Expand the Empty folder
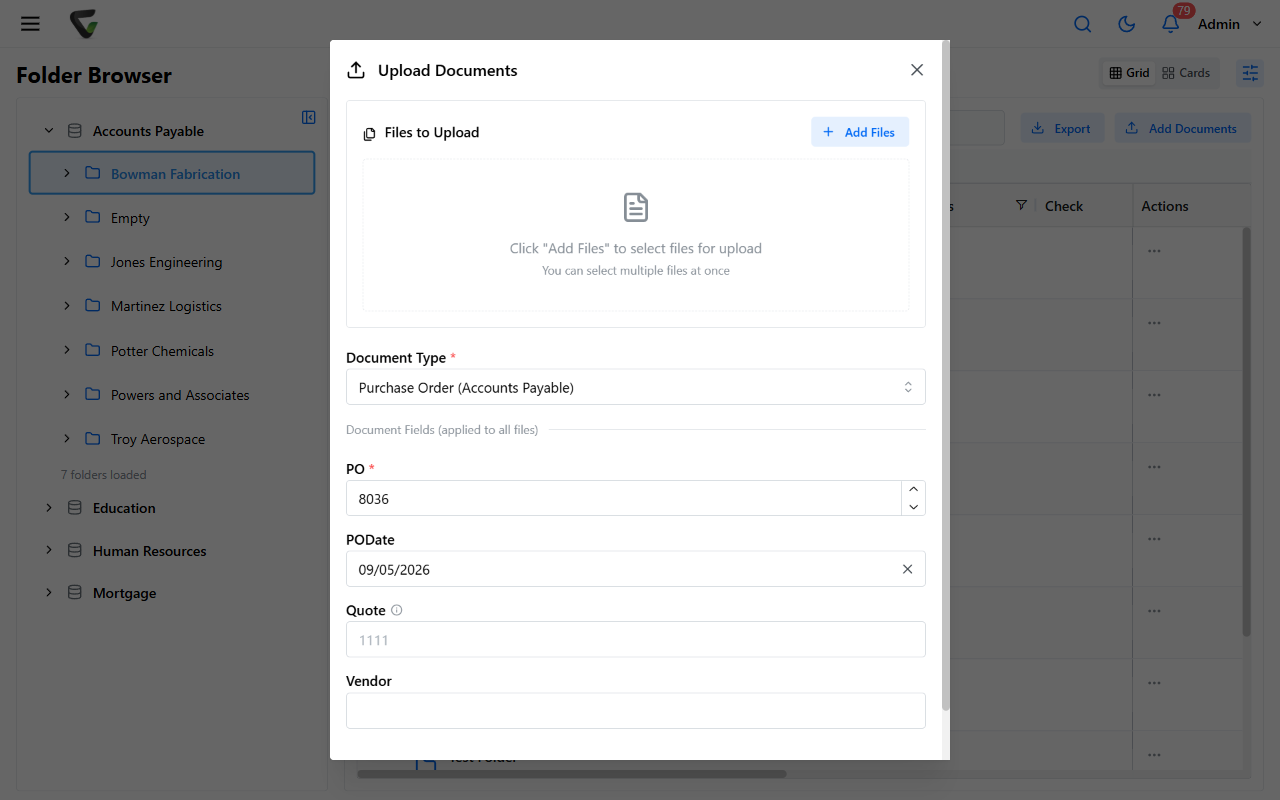Viewport: 1280px width, 800px height. pyautogui.click(x=67, y=217)
